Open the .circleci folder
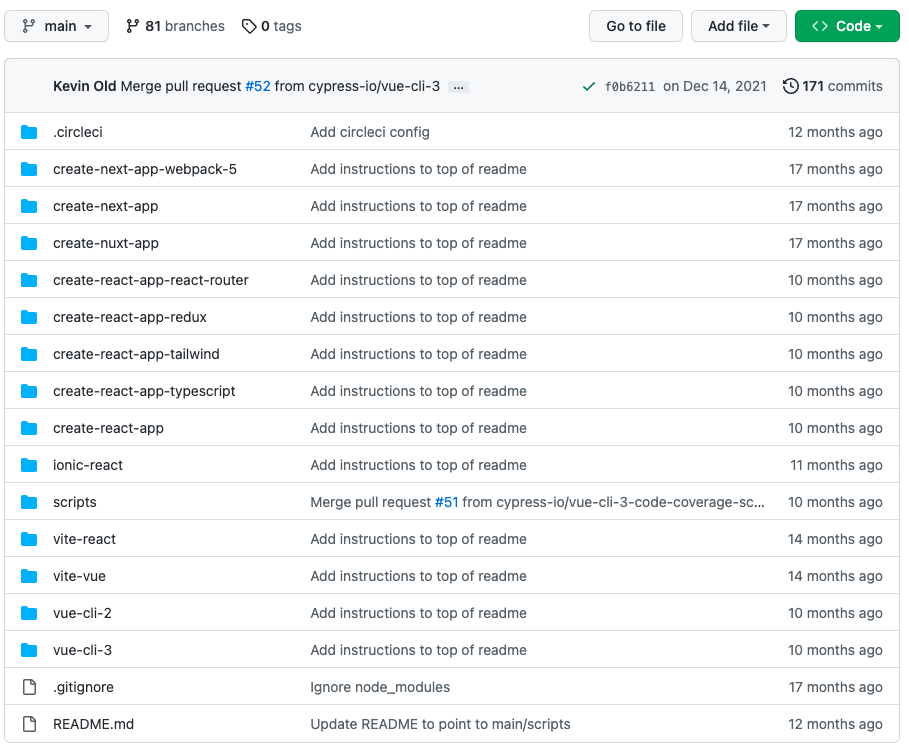This screenshot has height=753, width=909. (78, 132)
